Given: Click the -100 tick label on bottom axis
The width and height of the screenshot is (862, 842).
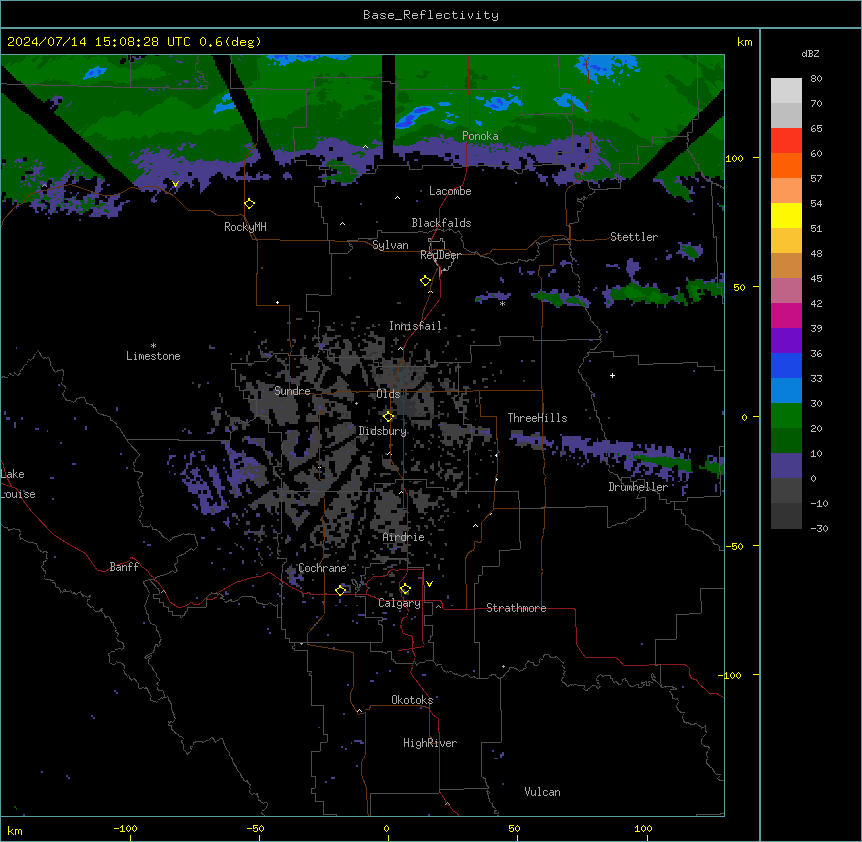Looking at the screenshot, I should pyautogui.click(x=125, y=828).
